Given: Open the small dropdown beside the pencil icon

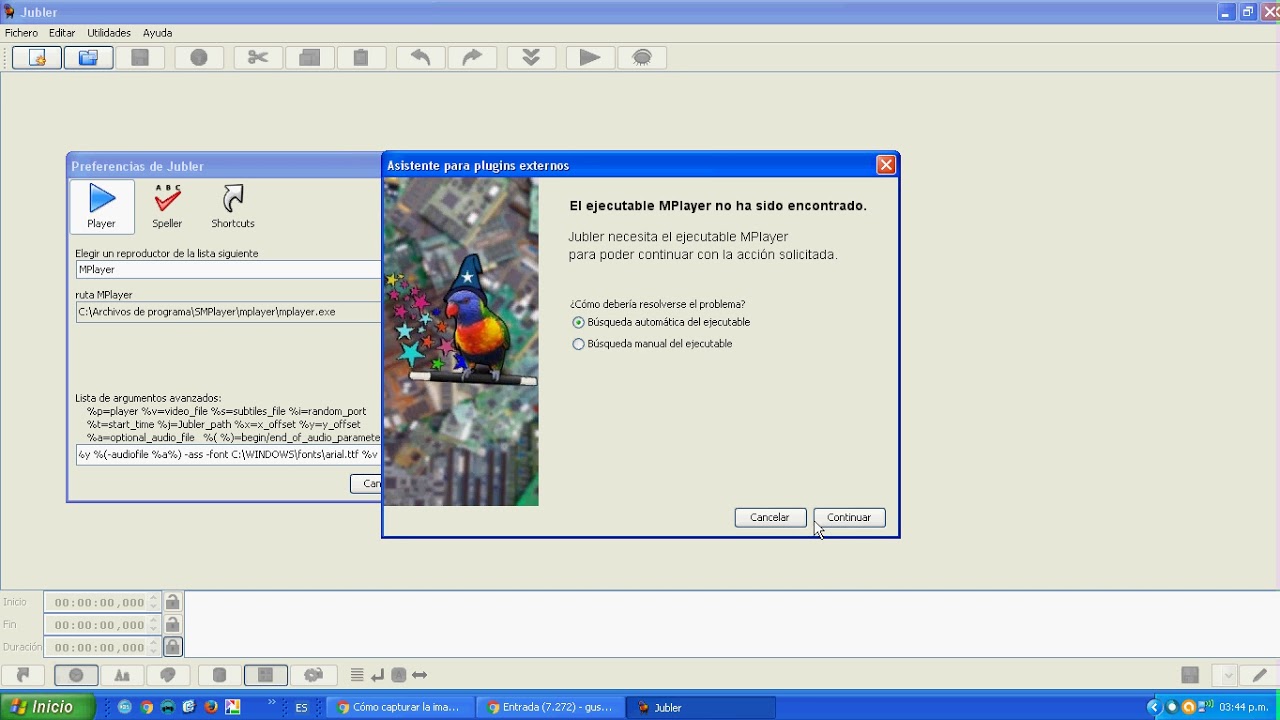Looking at the screenshot, I should coord(1227,675).
